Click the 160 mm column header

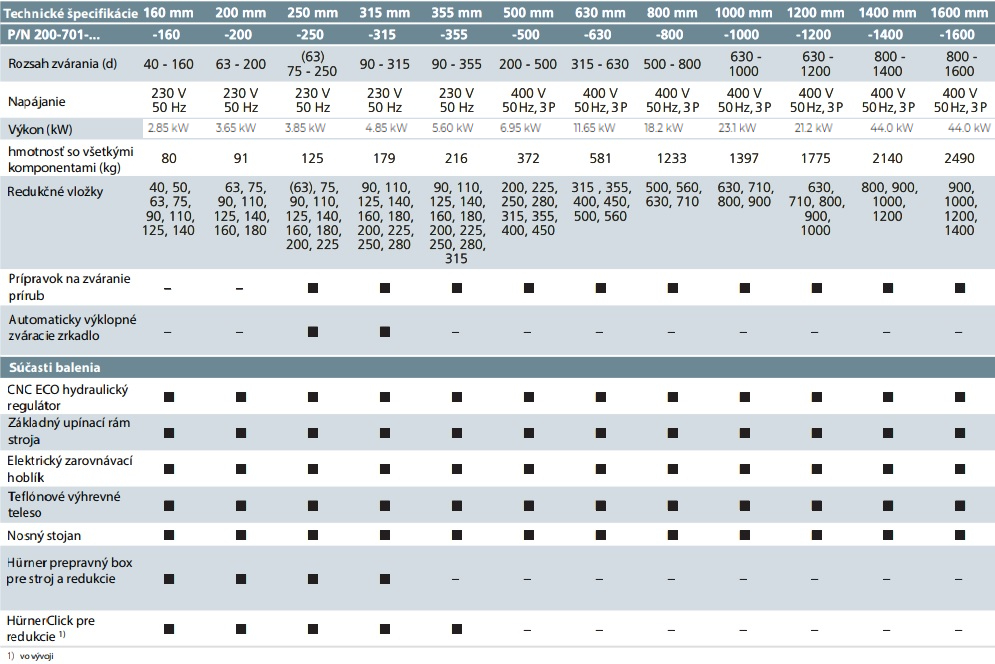point(168,13)
